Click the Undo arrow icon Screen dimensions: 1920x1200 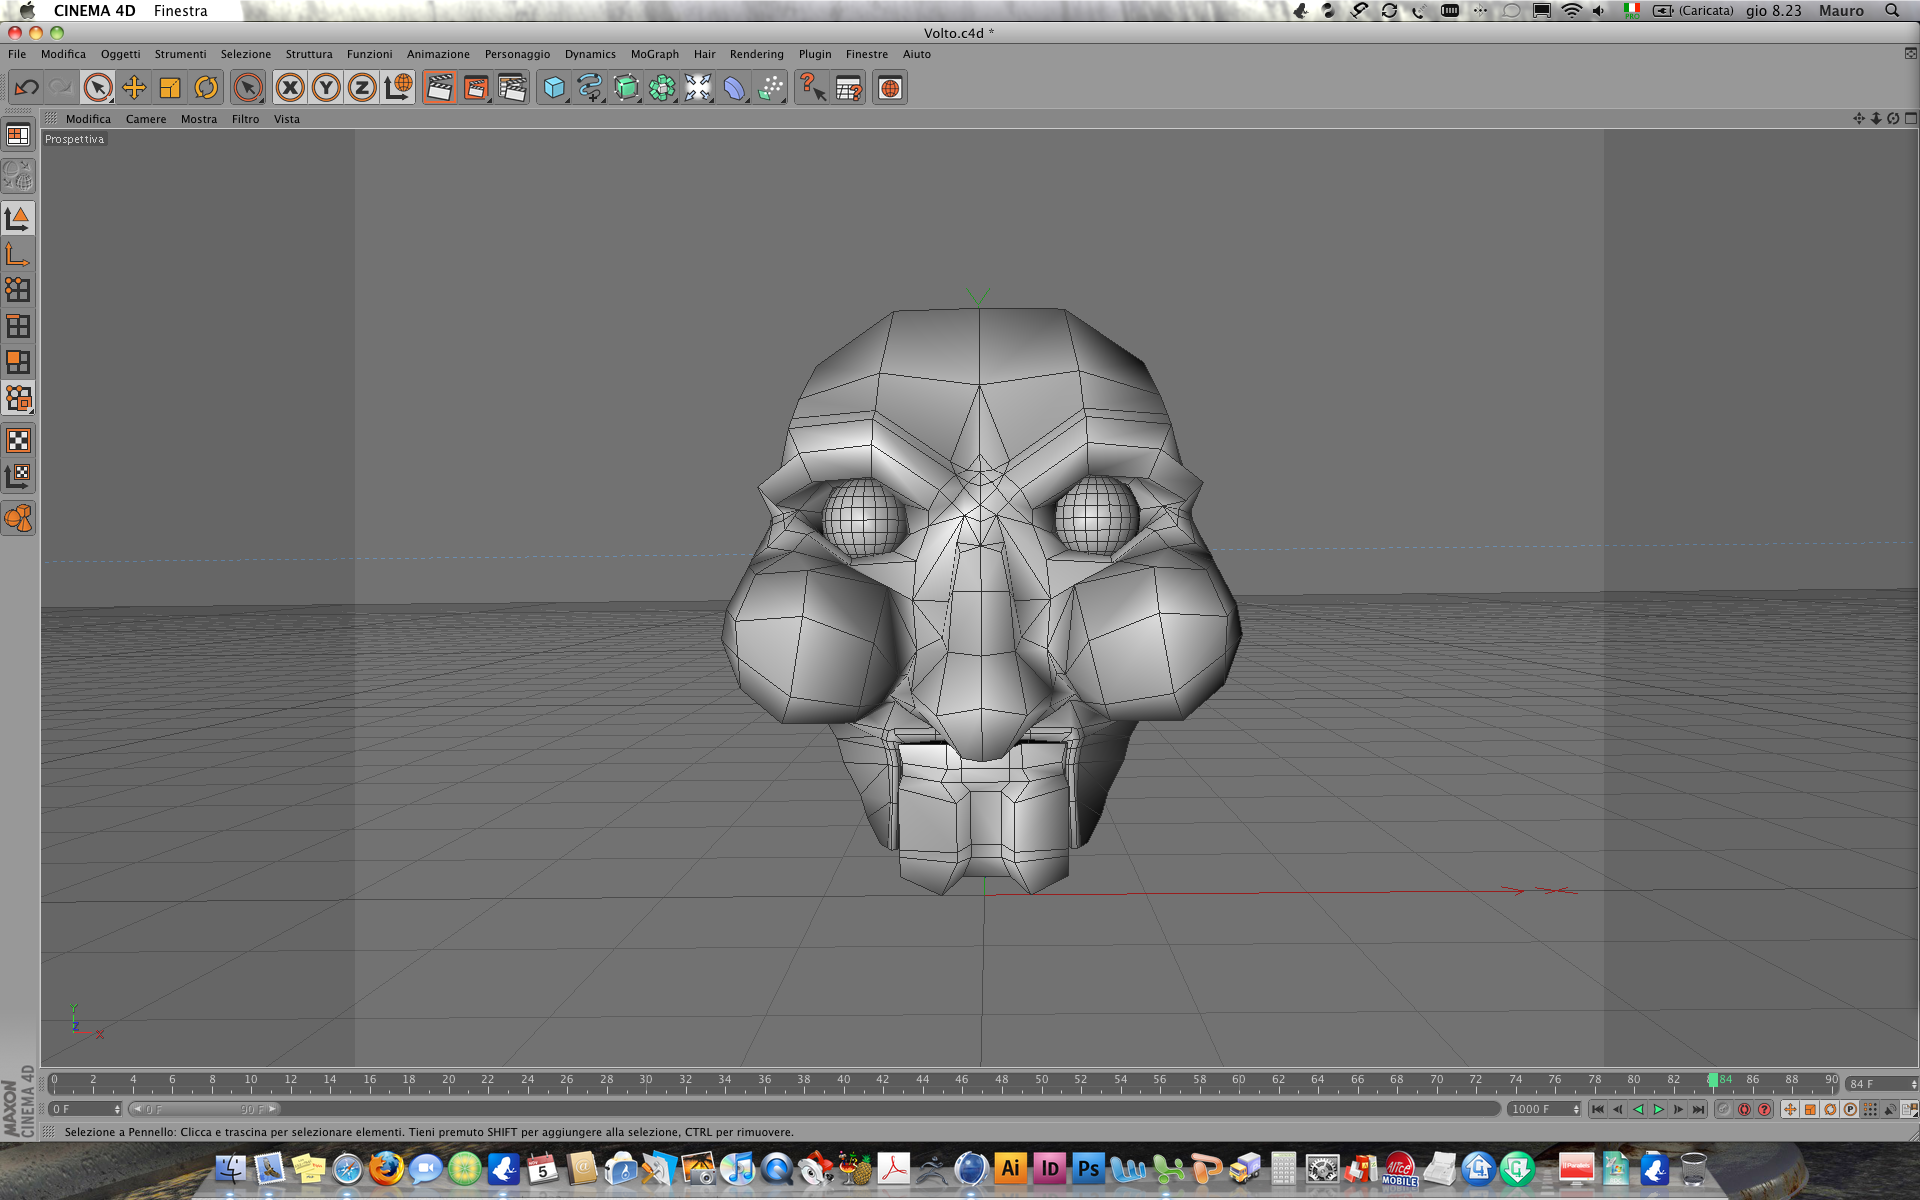point(26,88)
